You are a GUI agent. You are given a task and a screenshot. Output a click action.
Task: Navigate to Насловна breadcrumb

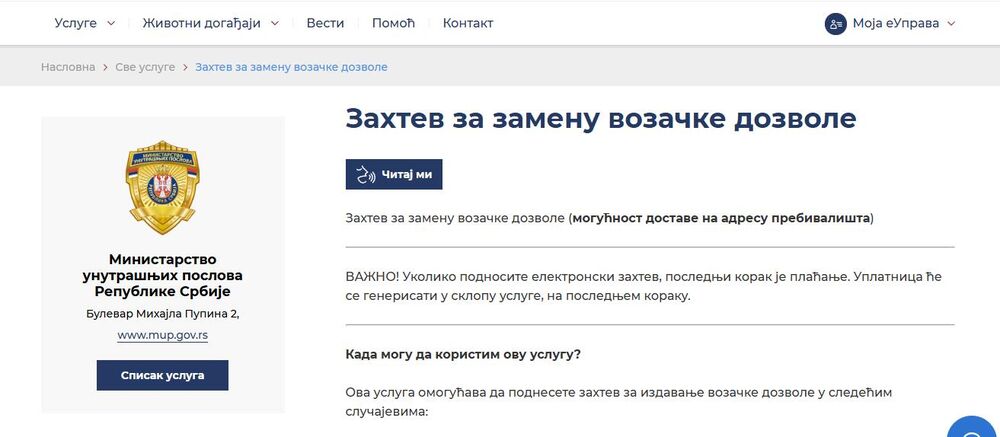click(68, 67)
